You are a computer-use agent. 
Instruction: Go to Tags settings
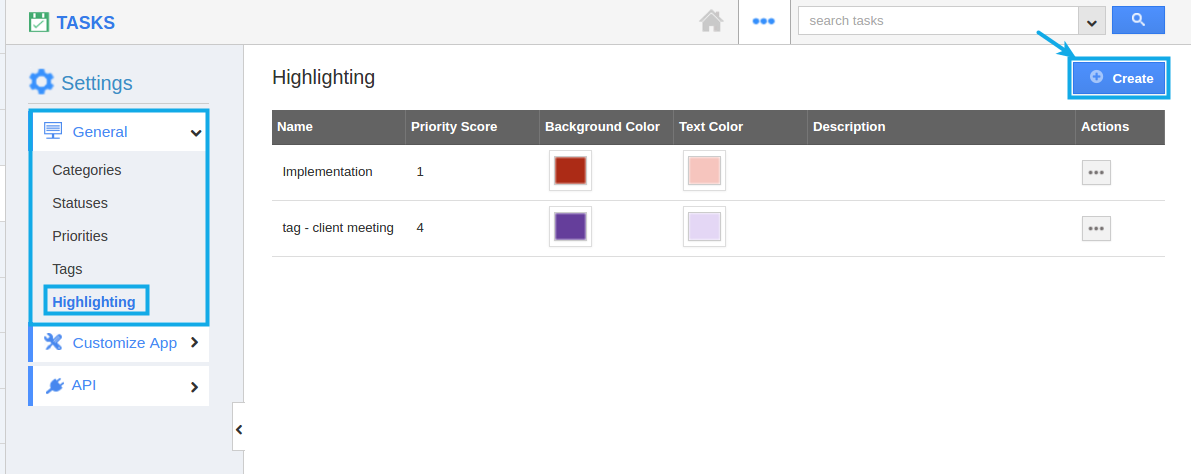[x=67, y=269]
